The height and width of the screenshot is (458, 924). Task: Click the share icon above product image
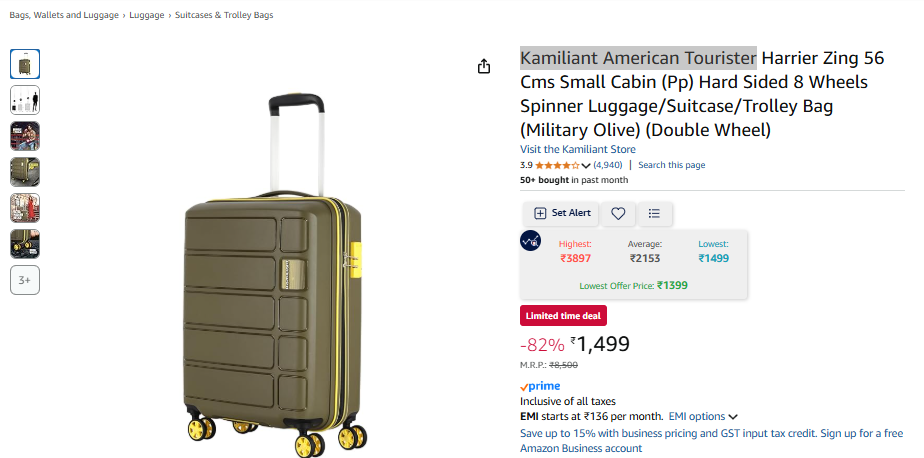pos(484,66)
